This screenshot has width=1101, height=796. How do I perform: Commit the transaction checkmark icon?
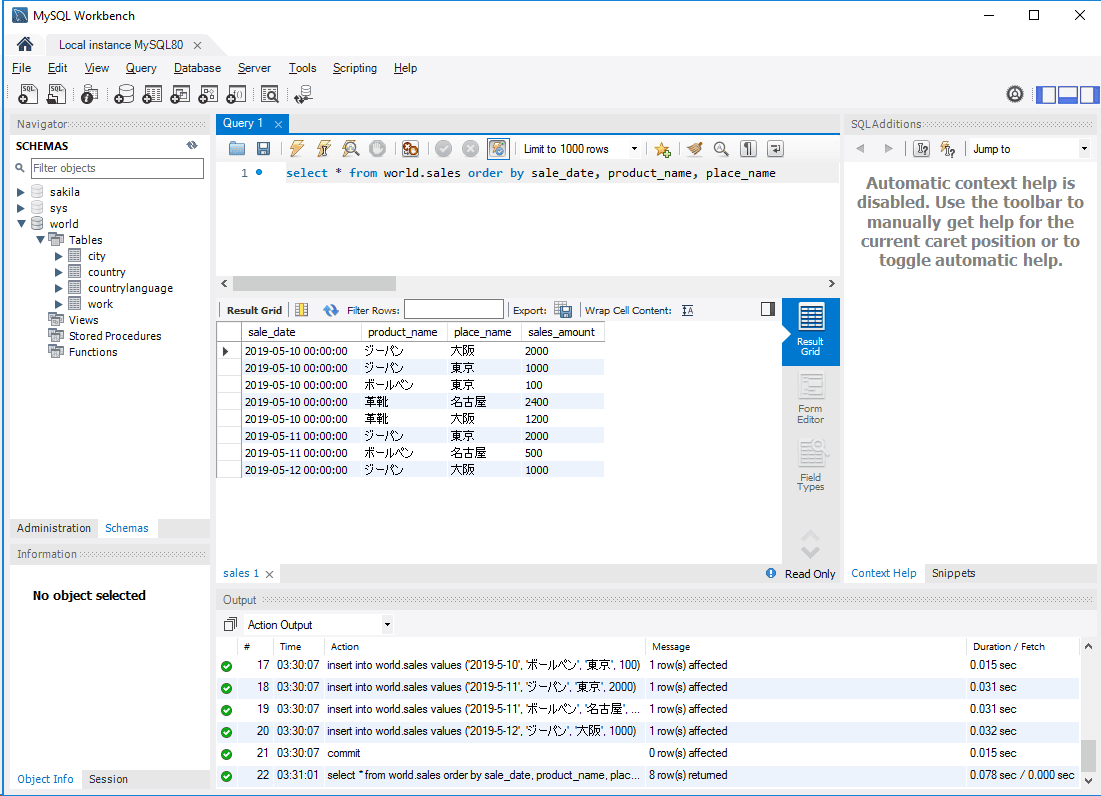coord(443,149)
